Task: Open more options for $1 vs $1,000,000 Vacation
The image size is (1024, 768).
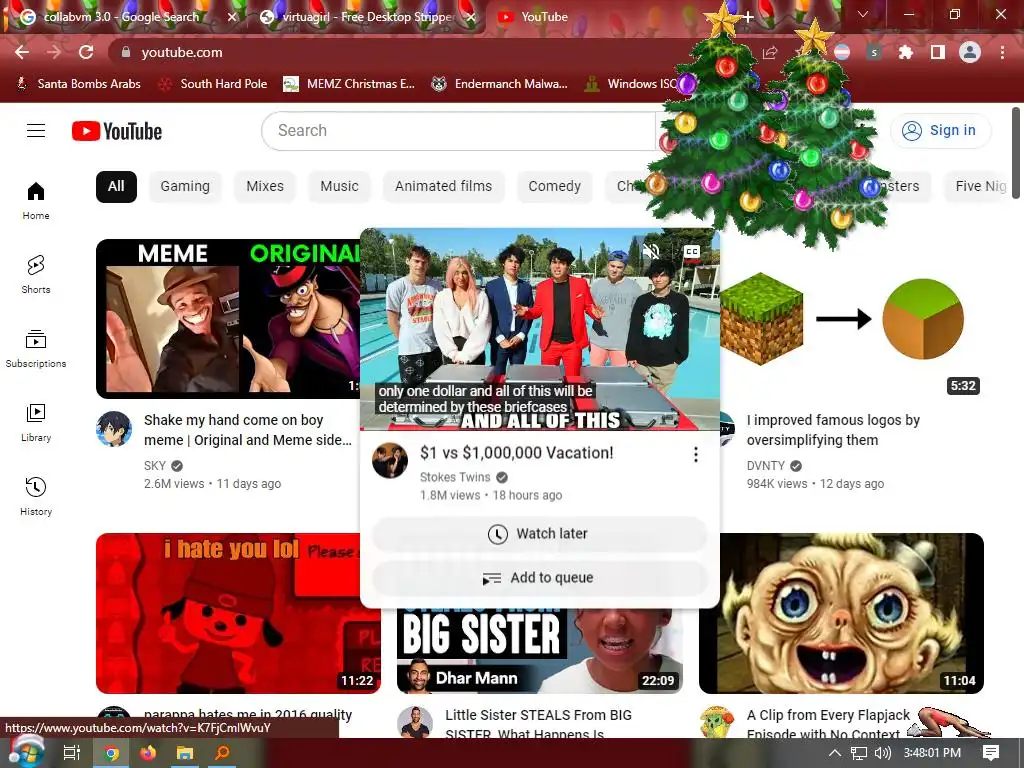Action: (696, 455)
